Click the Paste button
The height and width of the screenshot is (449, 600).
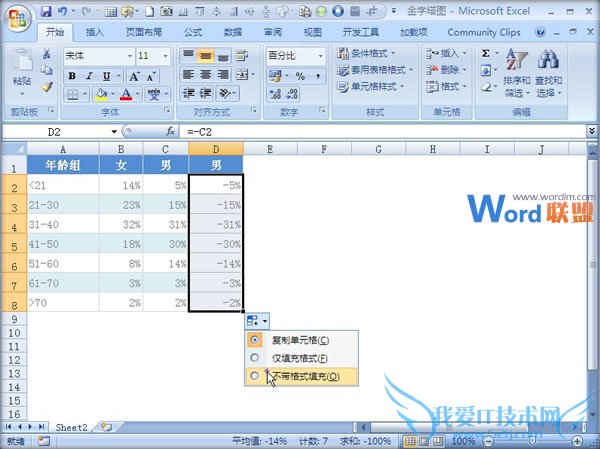point(22,72)
